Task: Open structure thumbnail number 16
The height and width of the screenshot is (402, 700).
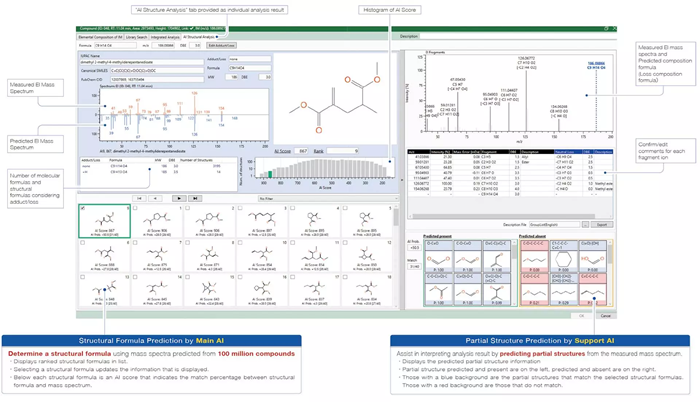Action: coord(262,290)
